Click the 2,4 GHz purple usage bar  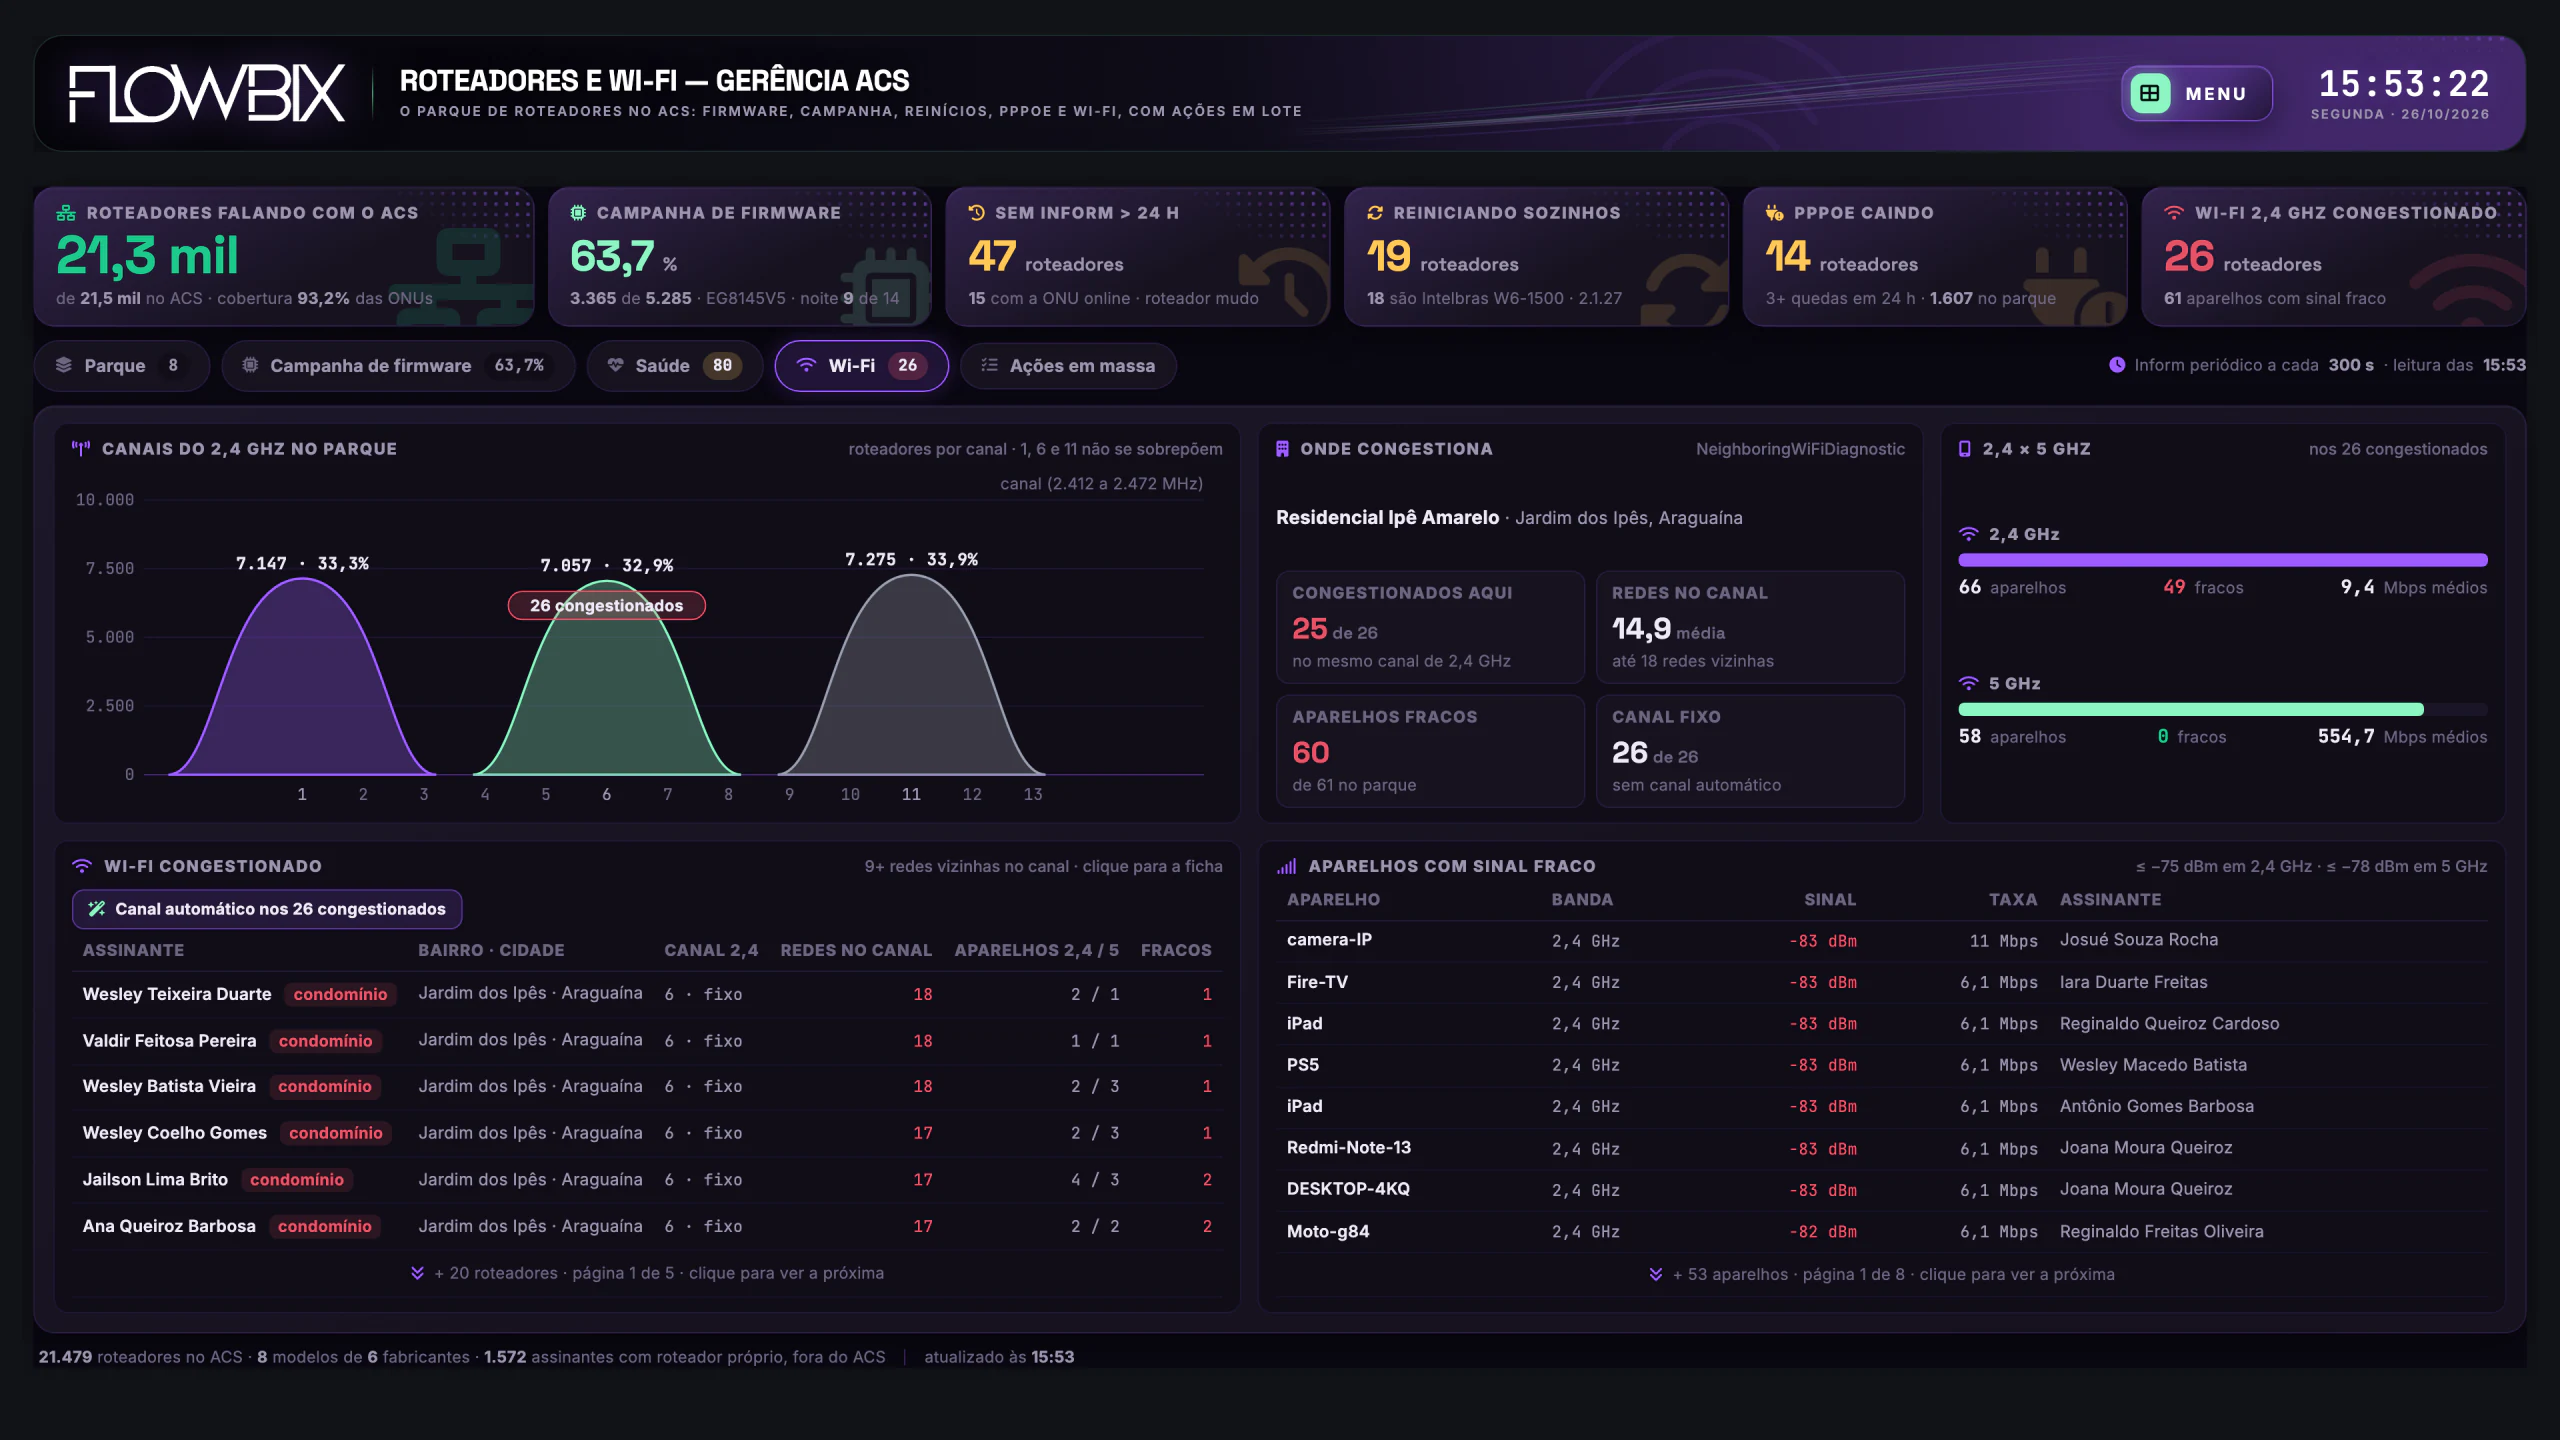[2222, 560]
